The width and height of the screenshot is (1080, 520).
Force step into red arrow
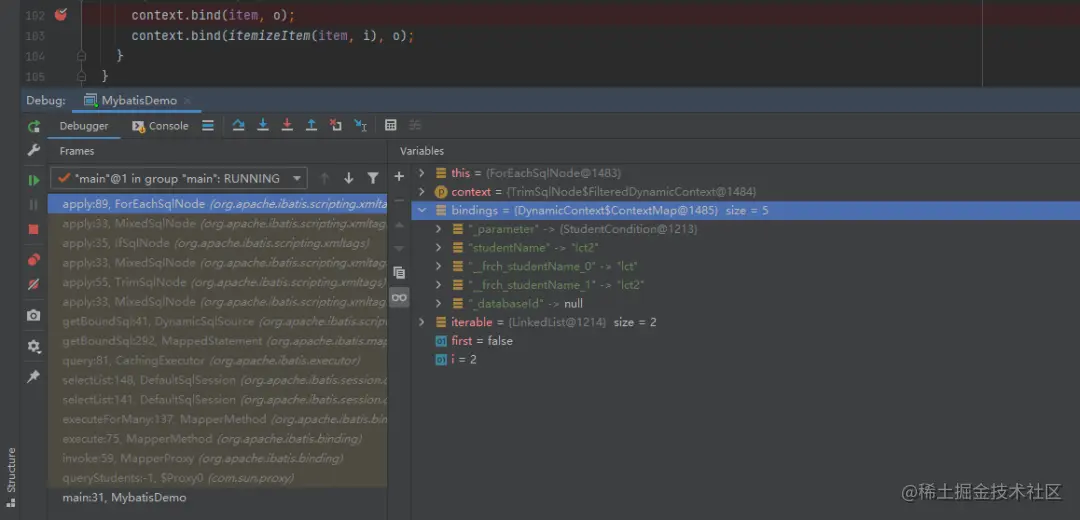click(287, 125)
